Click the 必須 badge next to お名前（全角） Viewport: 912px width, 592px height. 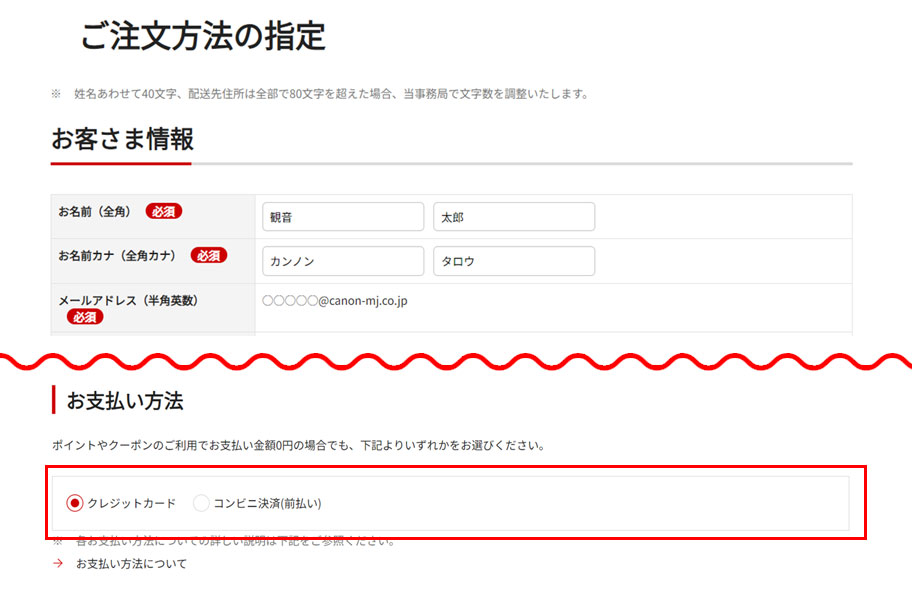[163, 211]
